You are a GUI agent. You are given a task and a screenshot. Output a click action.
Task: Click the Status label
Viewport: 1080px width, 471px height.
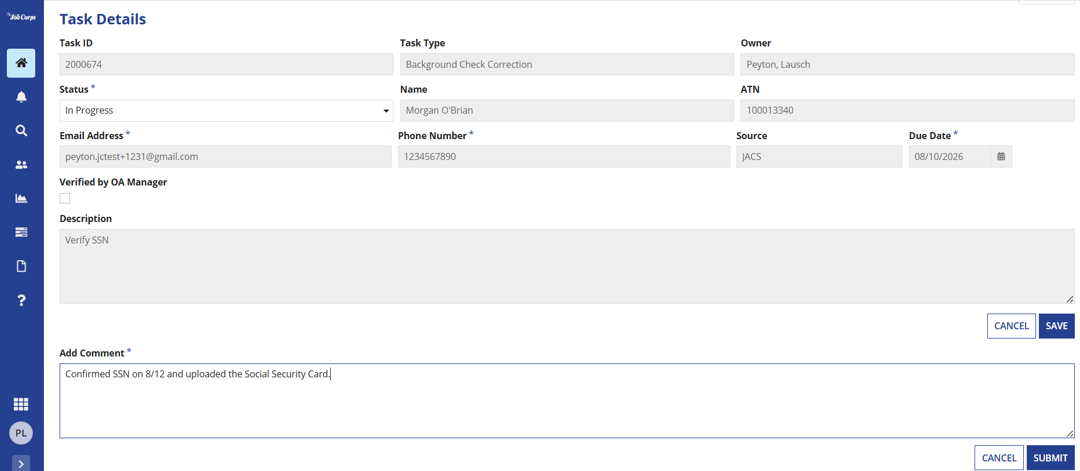[74, 90]
